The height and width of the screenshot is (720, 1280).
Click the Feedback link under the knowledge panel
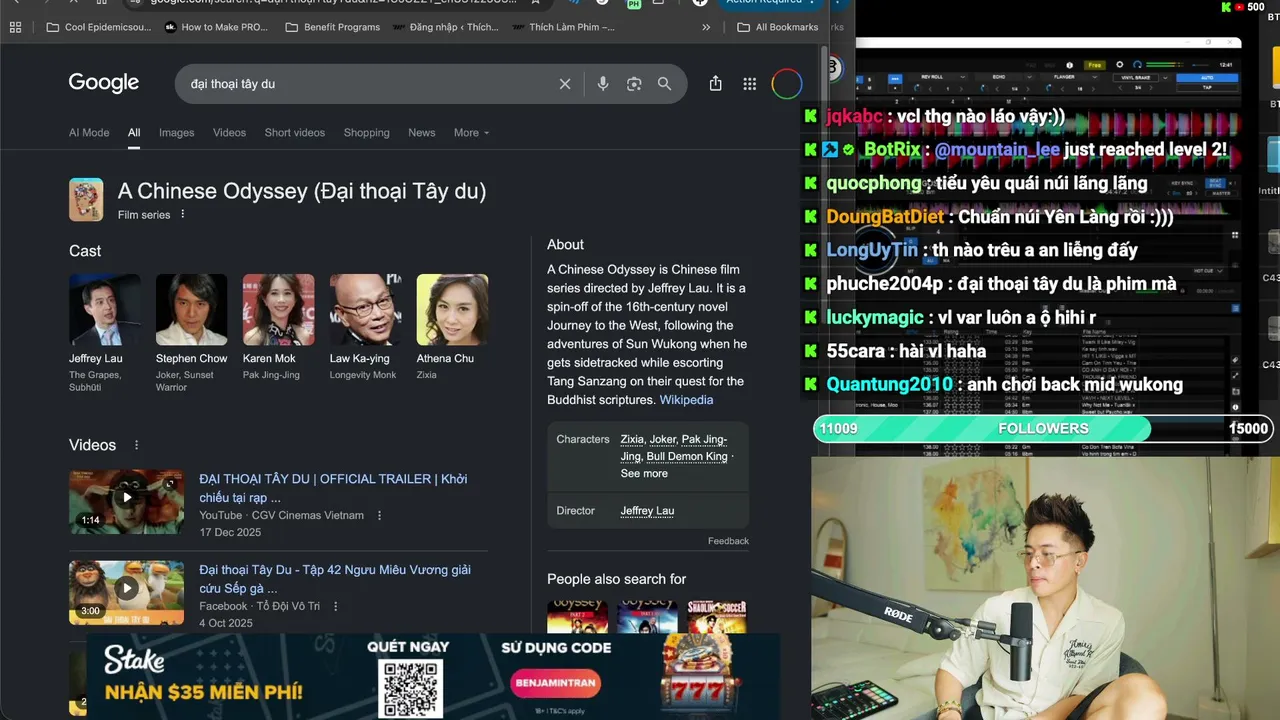point(728,541)
